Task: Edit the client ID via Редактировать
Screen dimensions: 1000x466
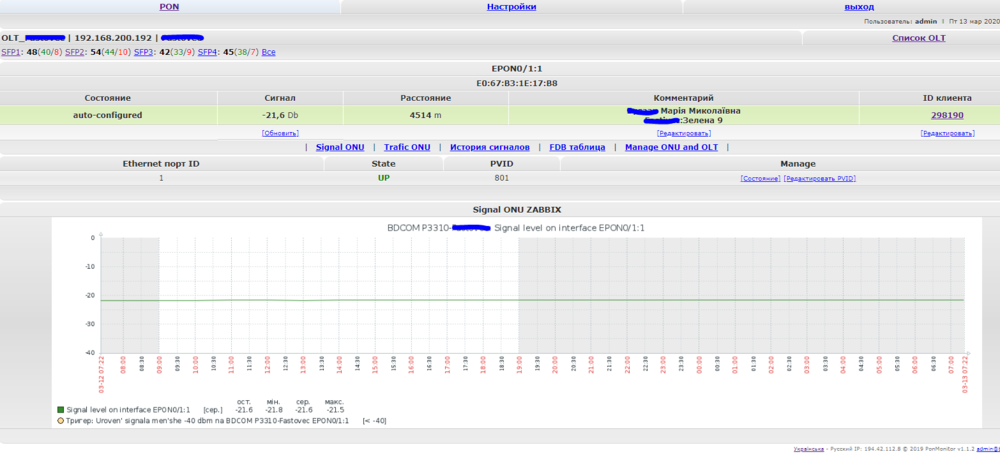Action: click(x=946, y=132)
